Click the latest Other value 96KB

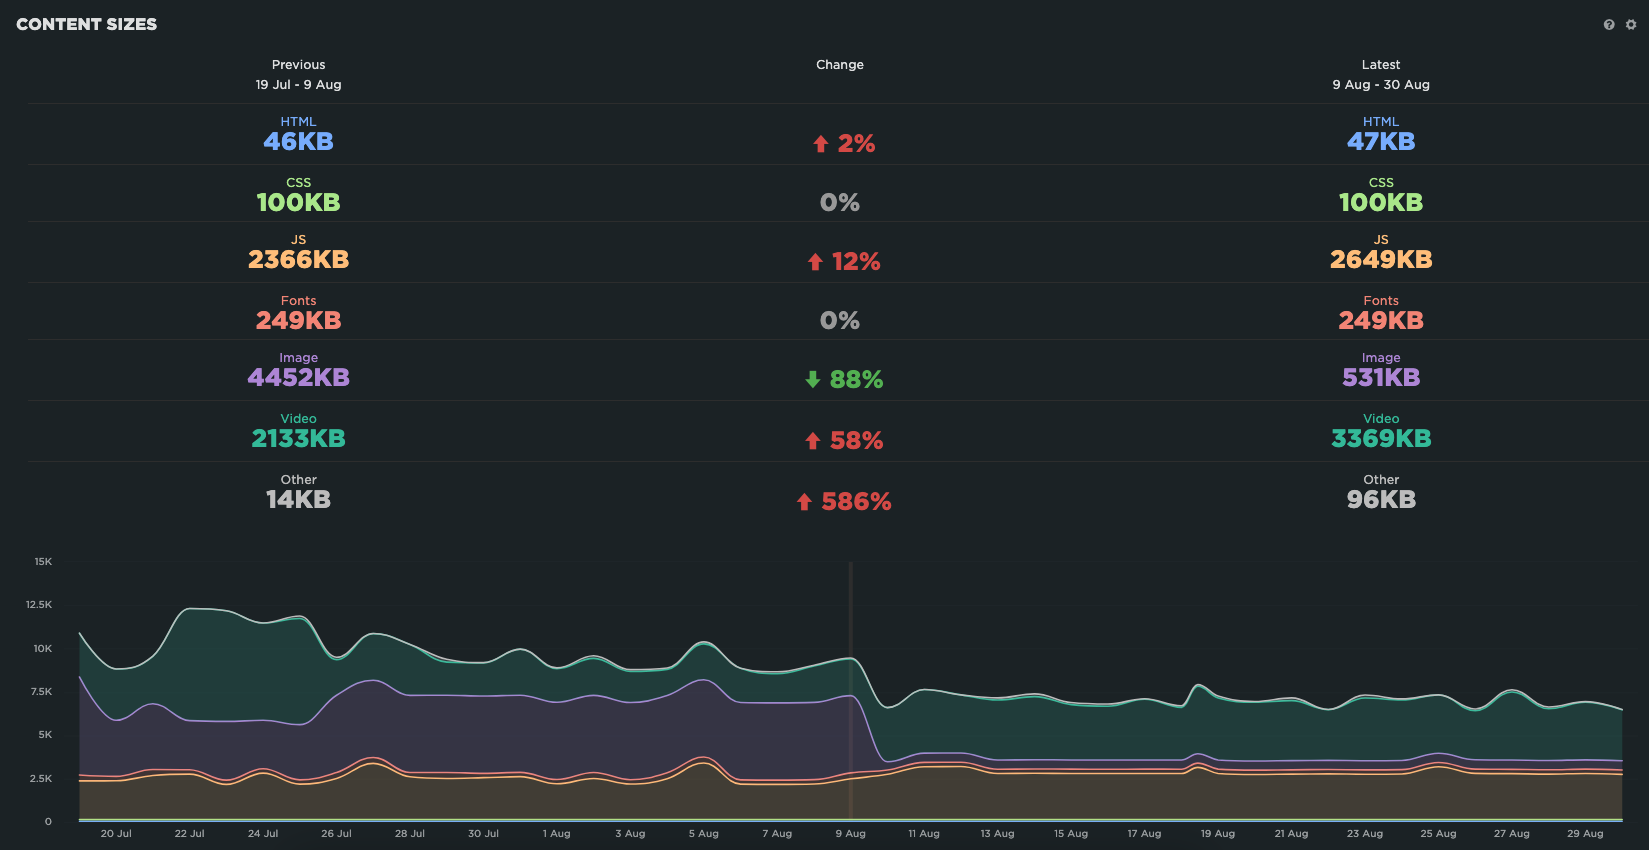point(1380,500)
